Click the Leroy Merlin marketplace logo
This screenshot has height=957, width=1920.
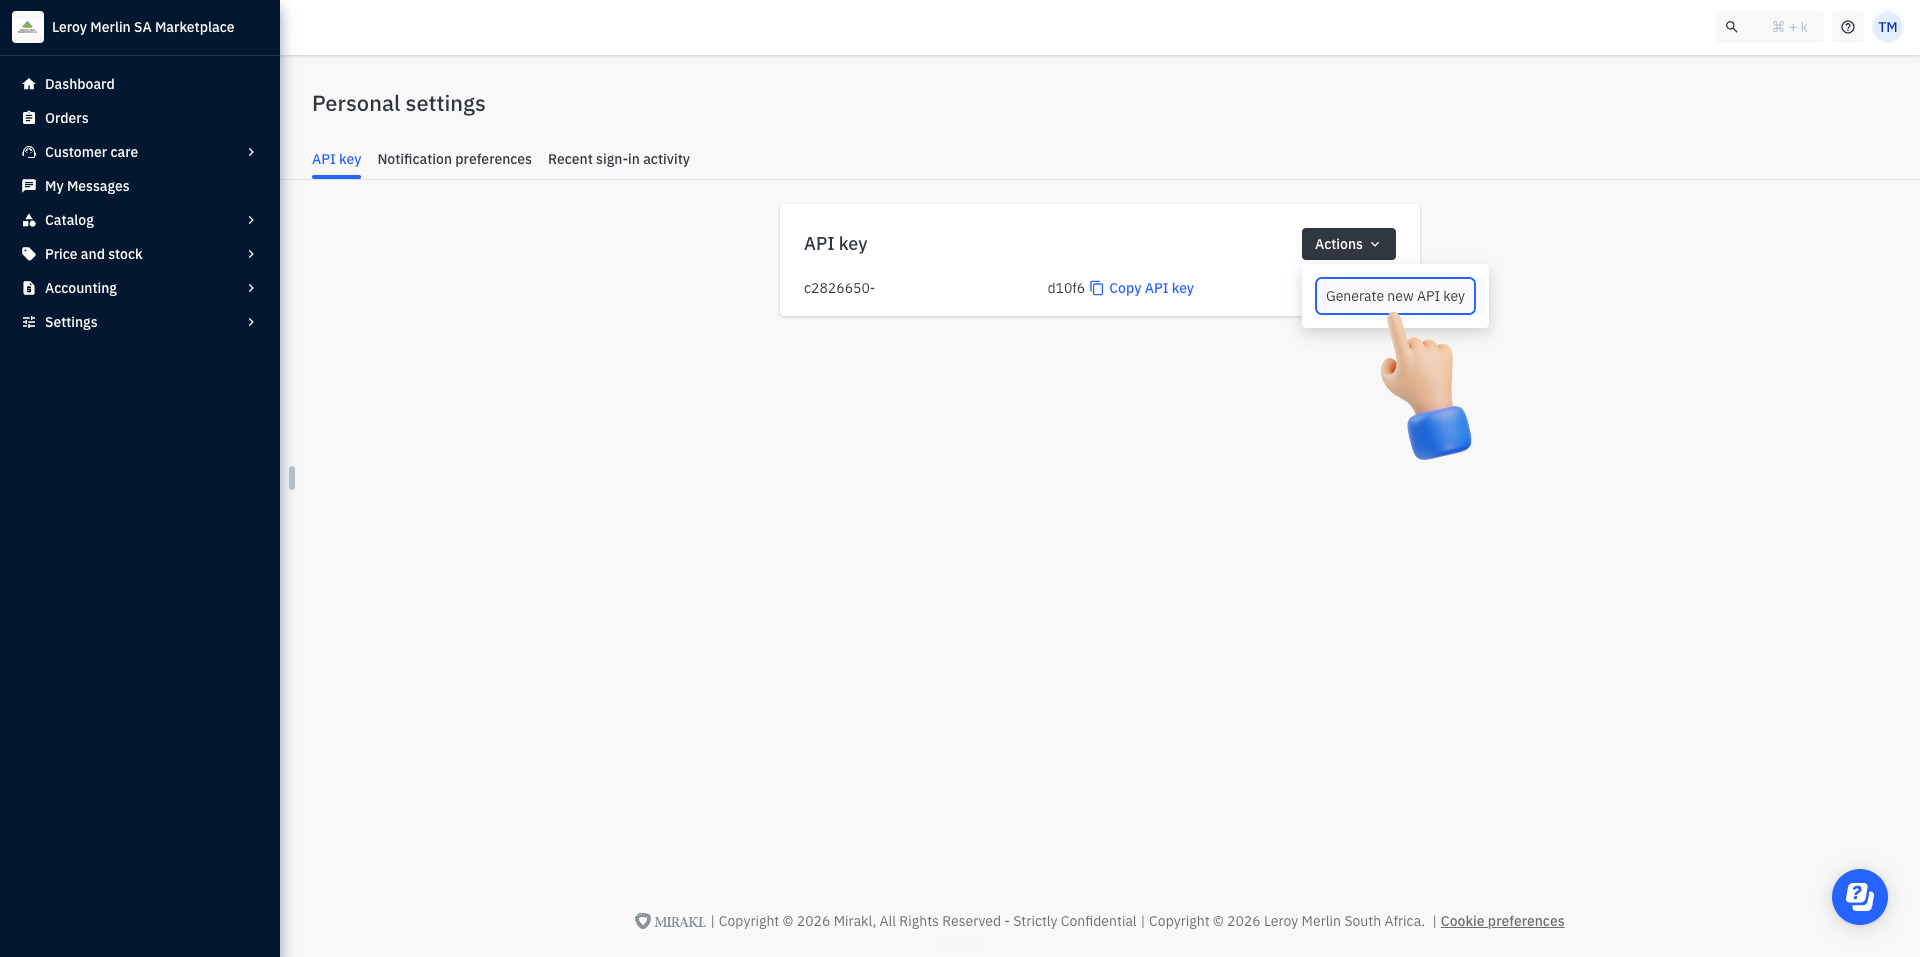pyautogui.click(x=28, y=27)
